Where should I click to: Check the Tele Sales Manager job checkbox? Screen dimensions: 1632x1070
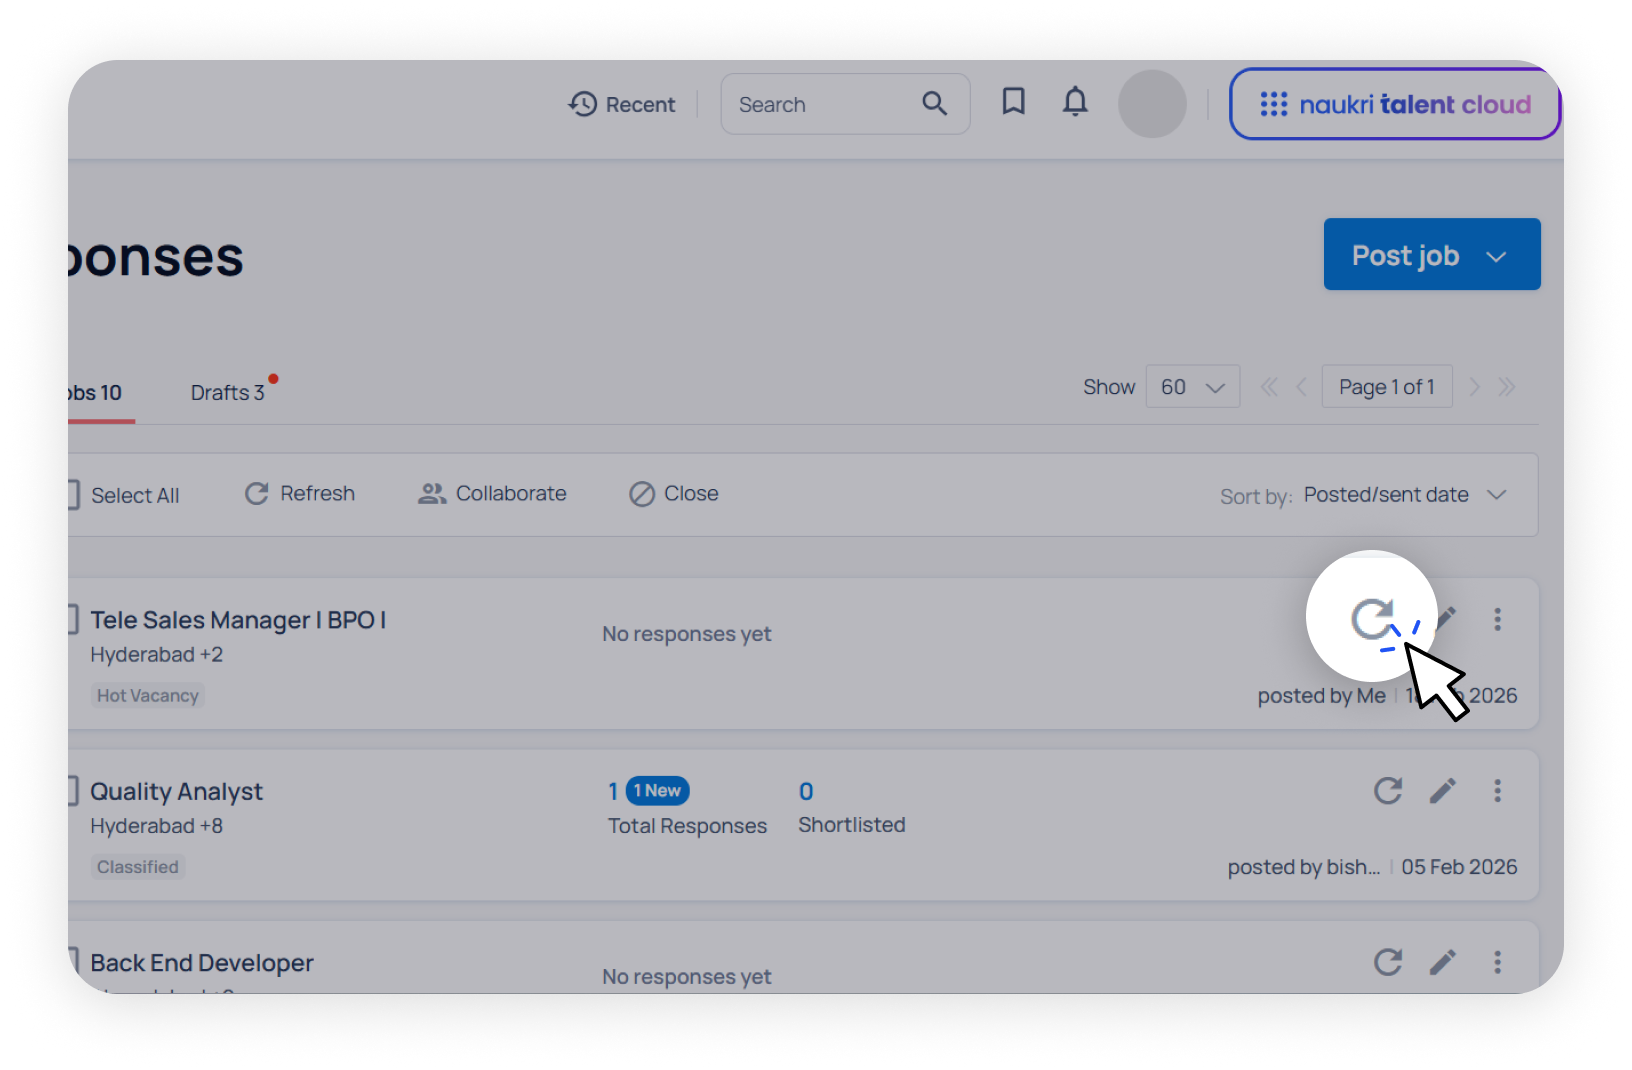(x=73, y=619)
